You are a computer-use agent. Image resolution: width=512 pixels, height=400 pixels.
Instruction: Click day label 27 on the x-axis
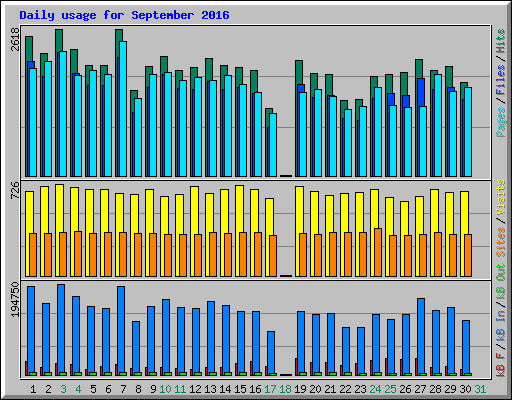(x=420, y=389)
